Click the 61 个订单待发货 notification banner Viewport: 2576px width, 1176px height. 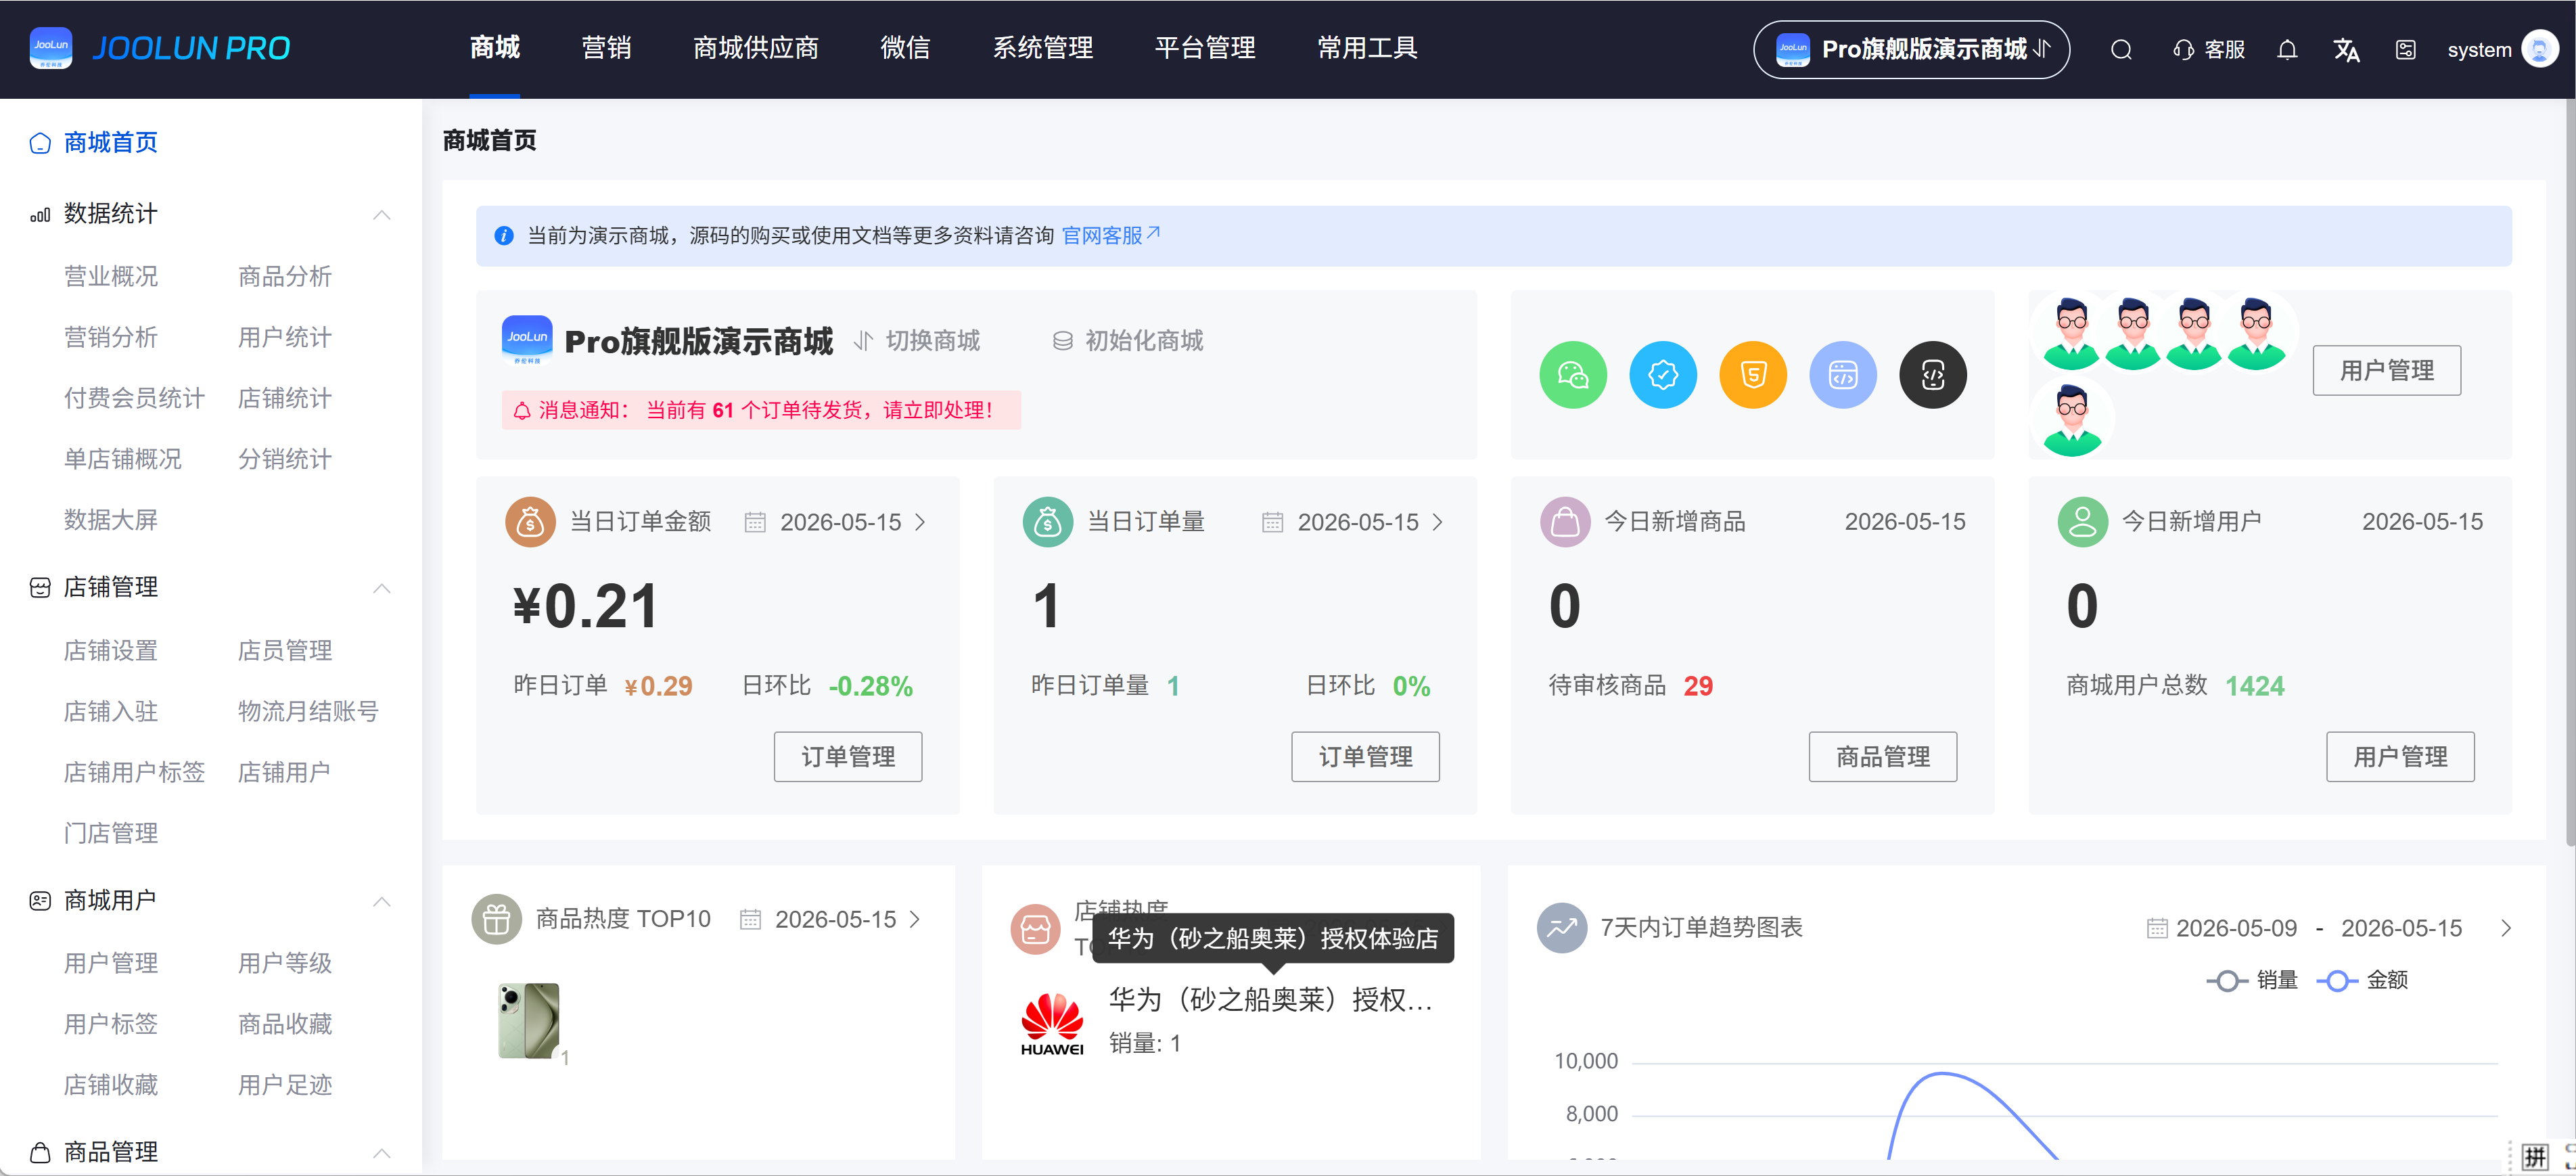point(761,410)
